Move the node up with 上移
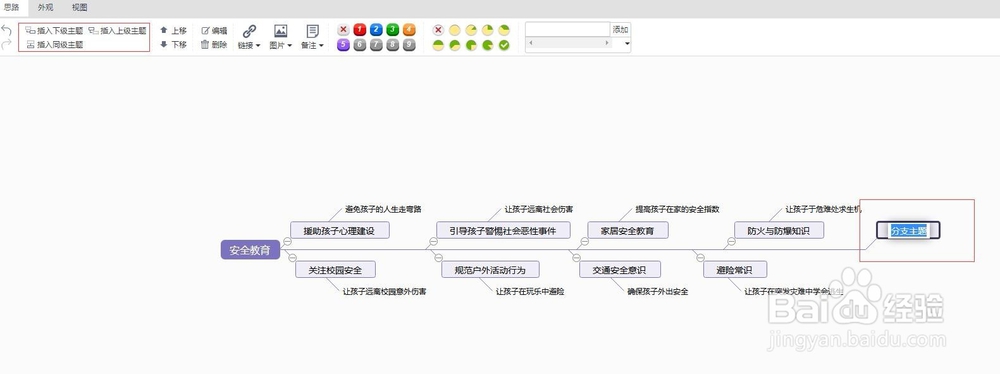The image size is (1000, 374). click(x=173, y=30)
